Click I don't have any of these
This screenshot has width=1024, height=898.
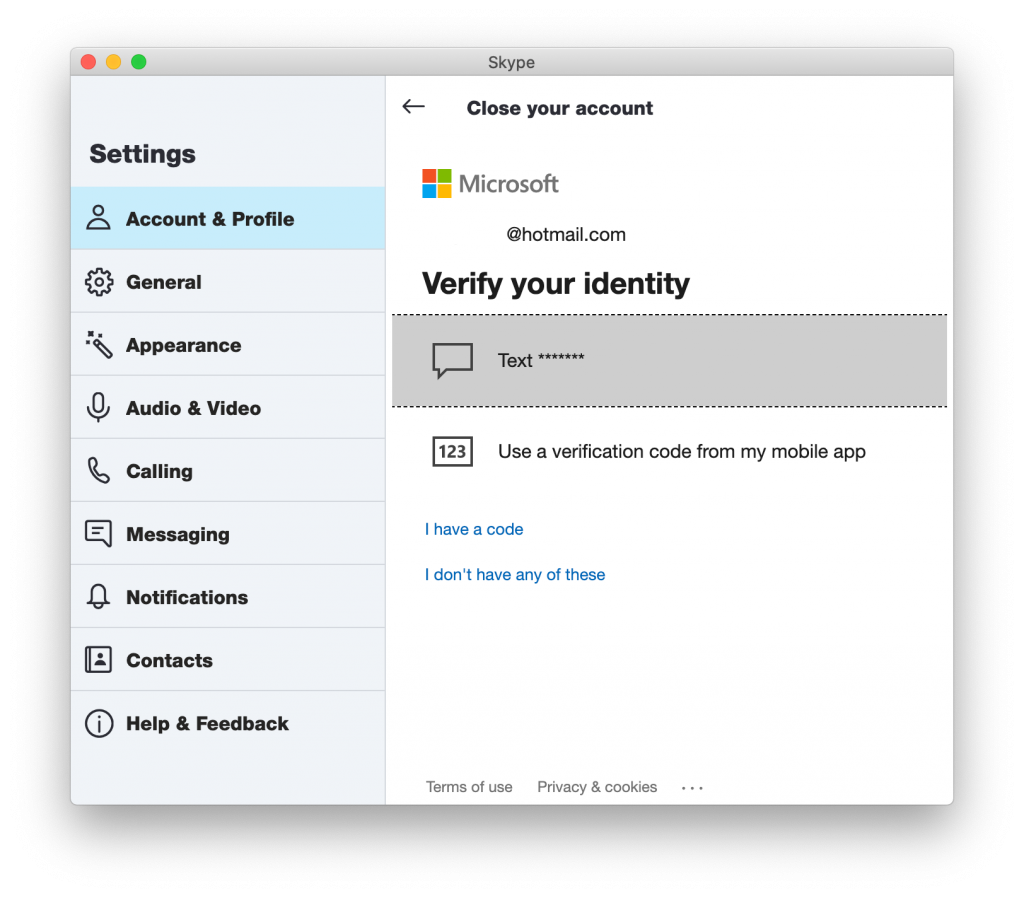coord(515,575)
